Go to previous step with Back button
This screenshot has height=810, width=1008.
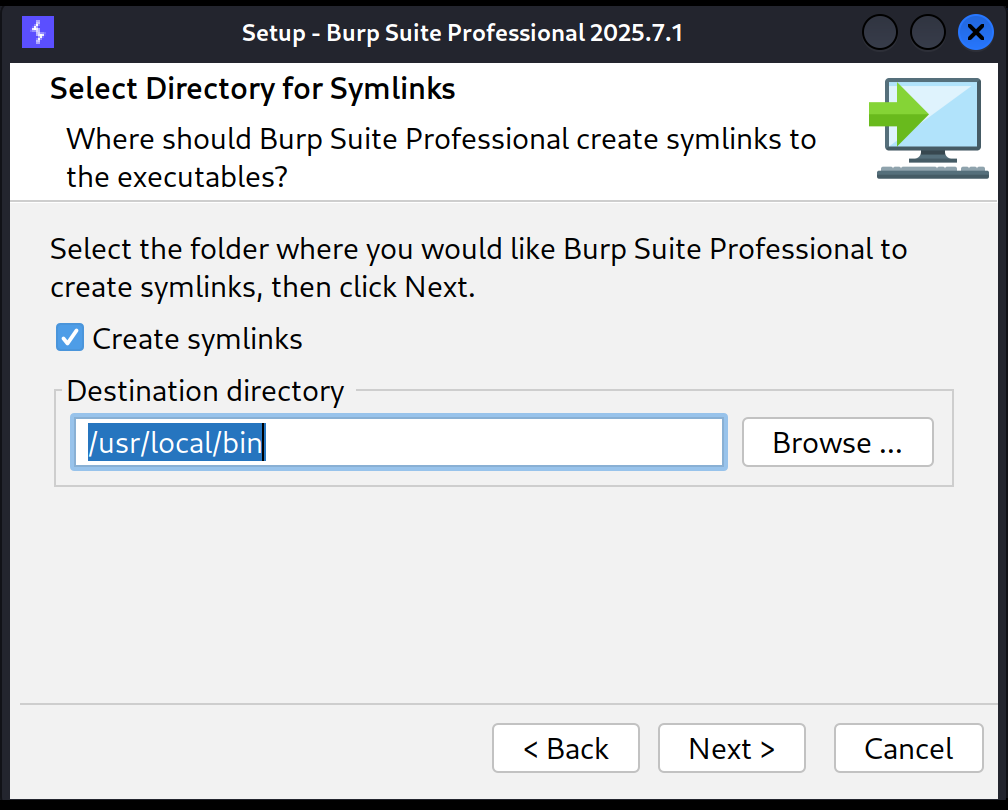click(x=565, y=748)
